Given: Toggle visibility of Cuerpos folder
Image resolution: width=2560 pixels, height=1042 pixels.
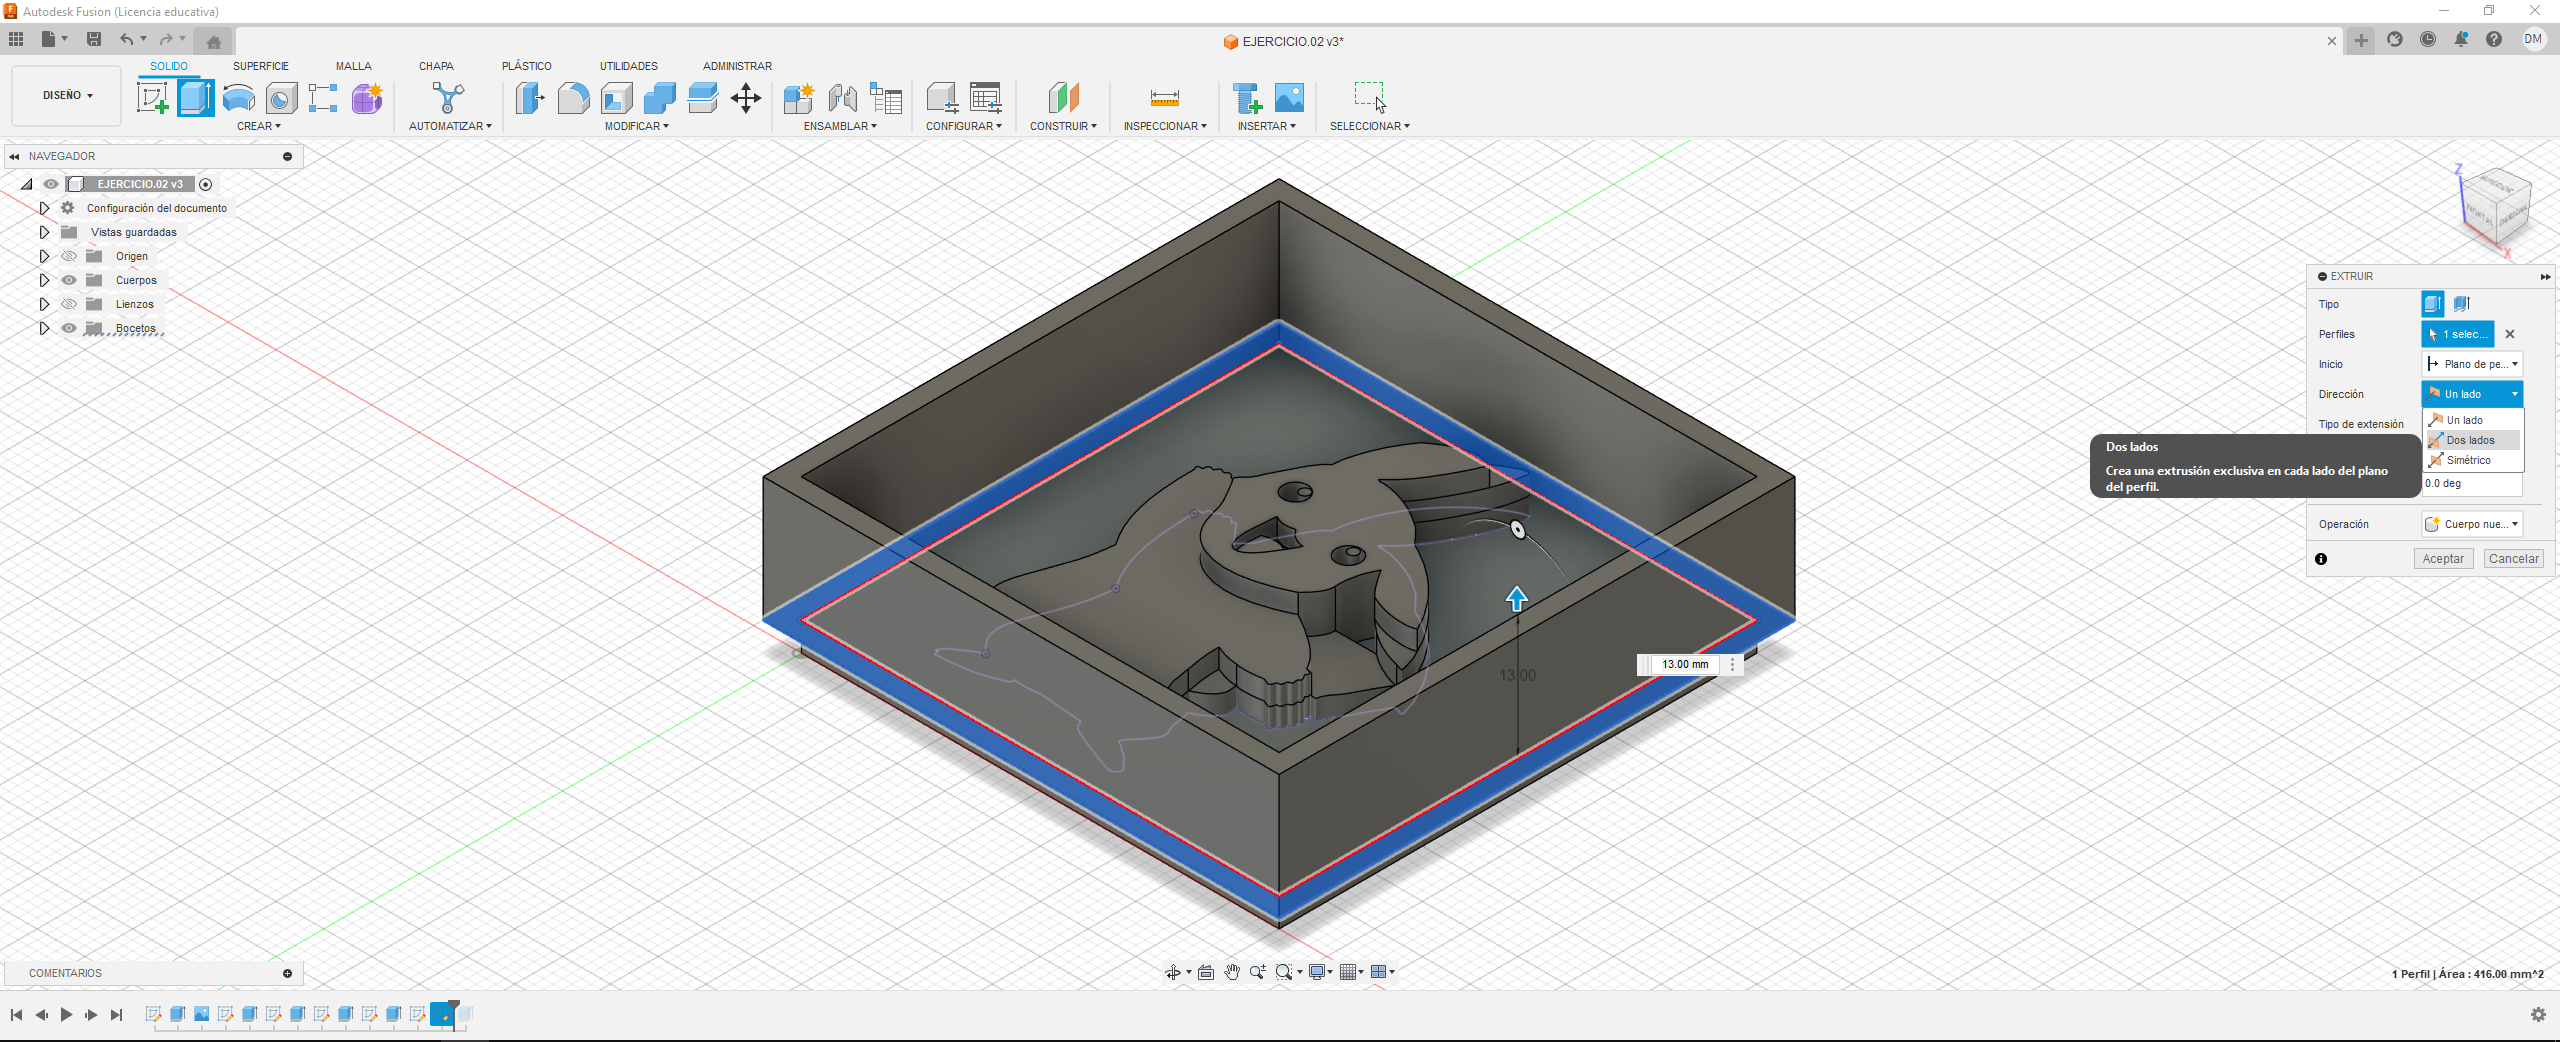Looking at the screenshot, I should [x=69, y=280].
